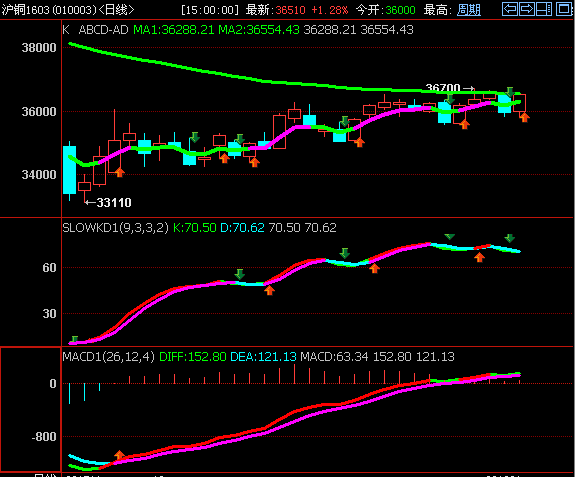Click the single-window layout icon

click(x=564, y=9)
